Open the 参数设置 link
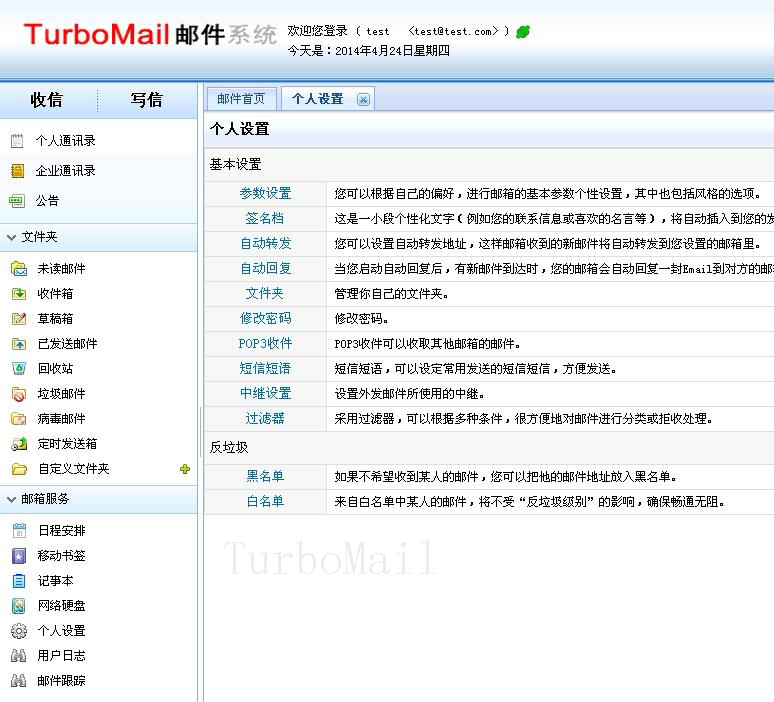 pos(265,194)
